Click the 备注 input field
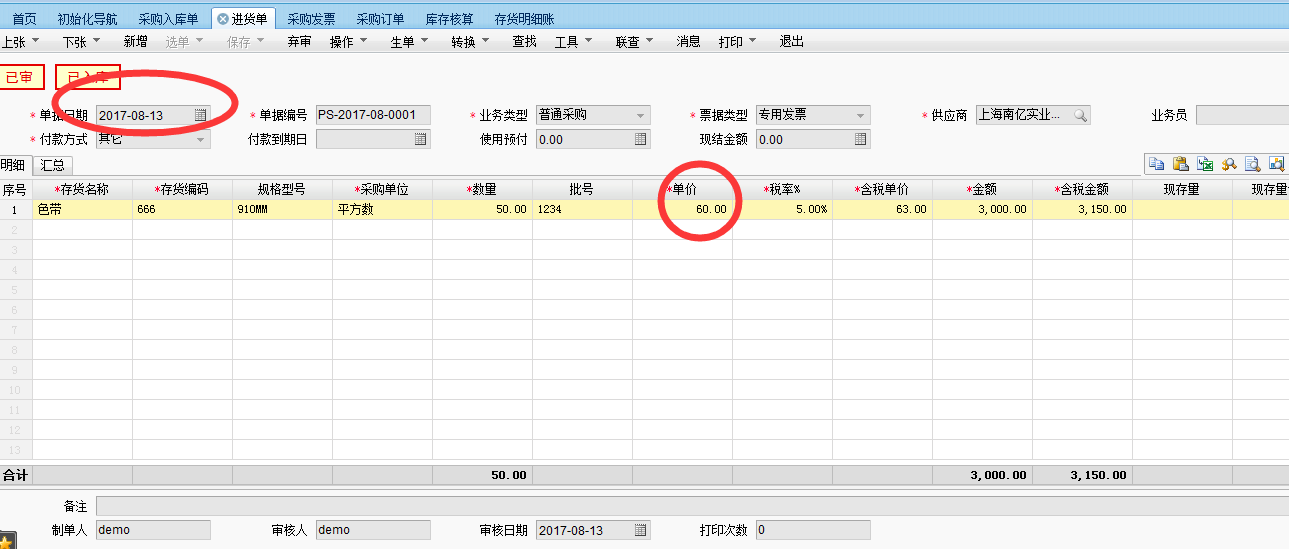Screen dimensions: 1289x549 690,507
